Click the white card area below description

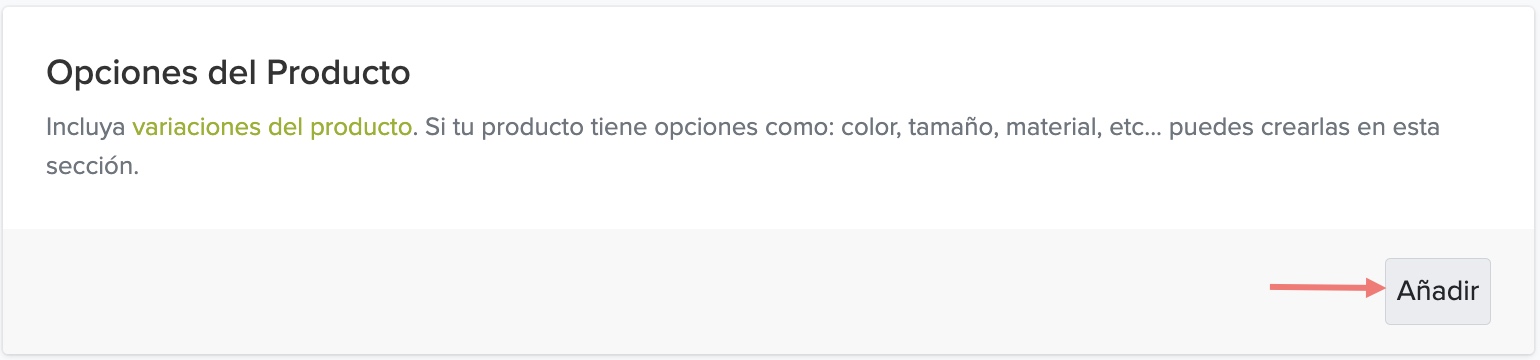point(770,207)
